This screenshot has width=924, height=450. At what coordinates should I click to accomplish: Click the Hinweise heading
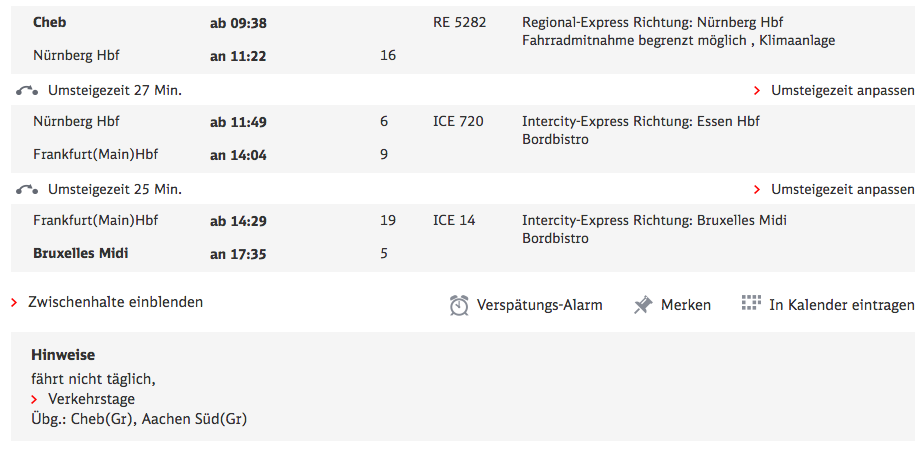[x=63, y=355]
